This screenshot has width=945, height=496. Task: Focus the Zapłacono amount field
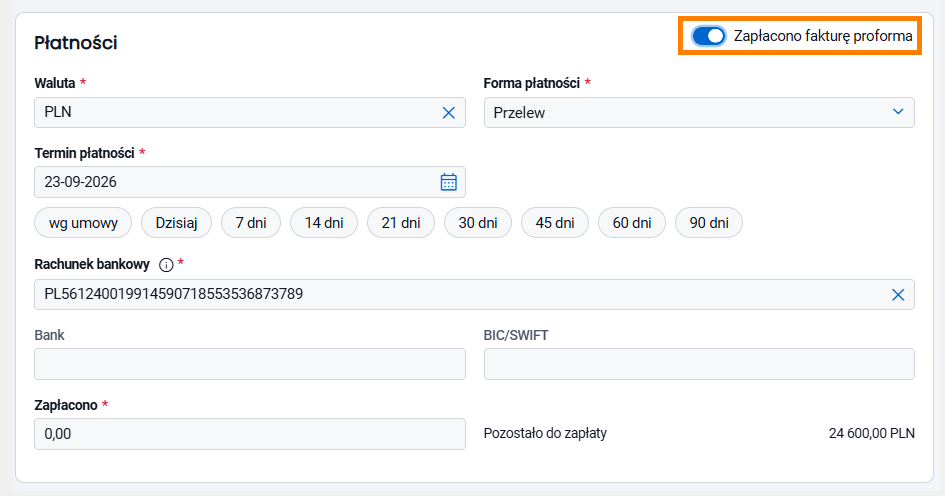250,434
